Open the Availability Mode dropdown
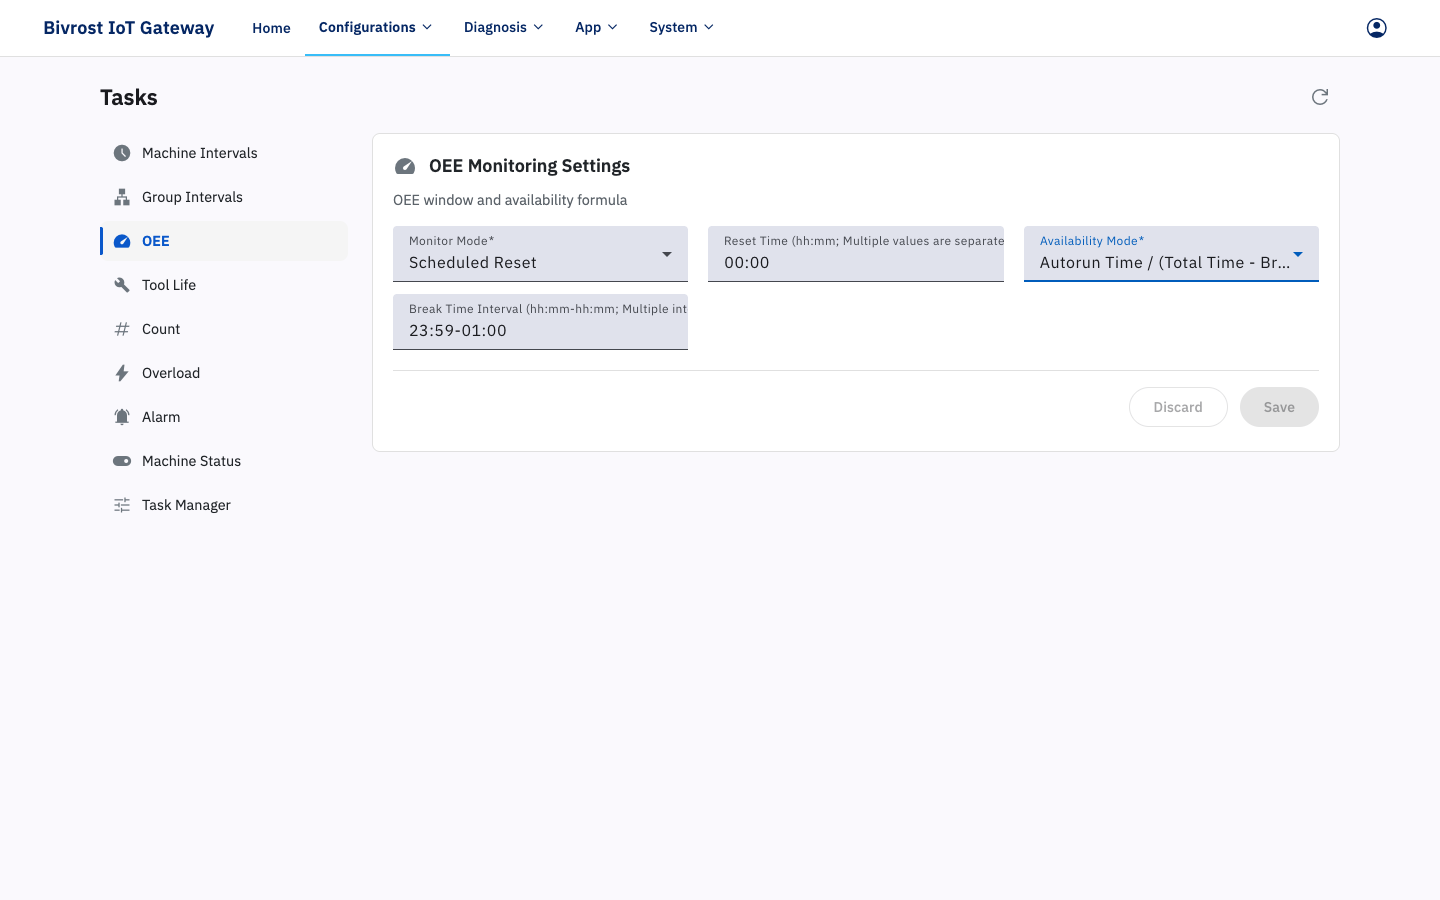The height and width of the screenshot is (900, 1440). click(1171, 254)
